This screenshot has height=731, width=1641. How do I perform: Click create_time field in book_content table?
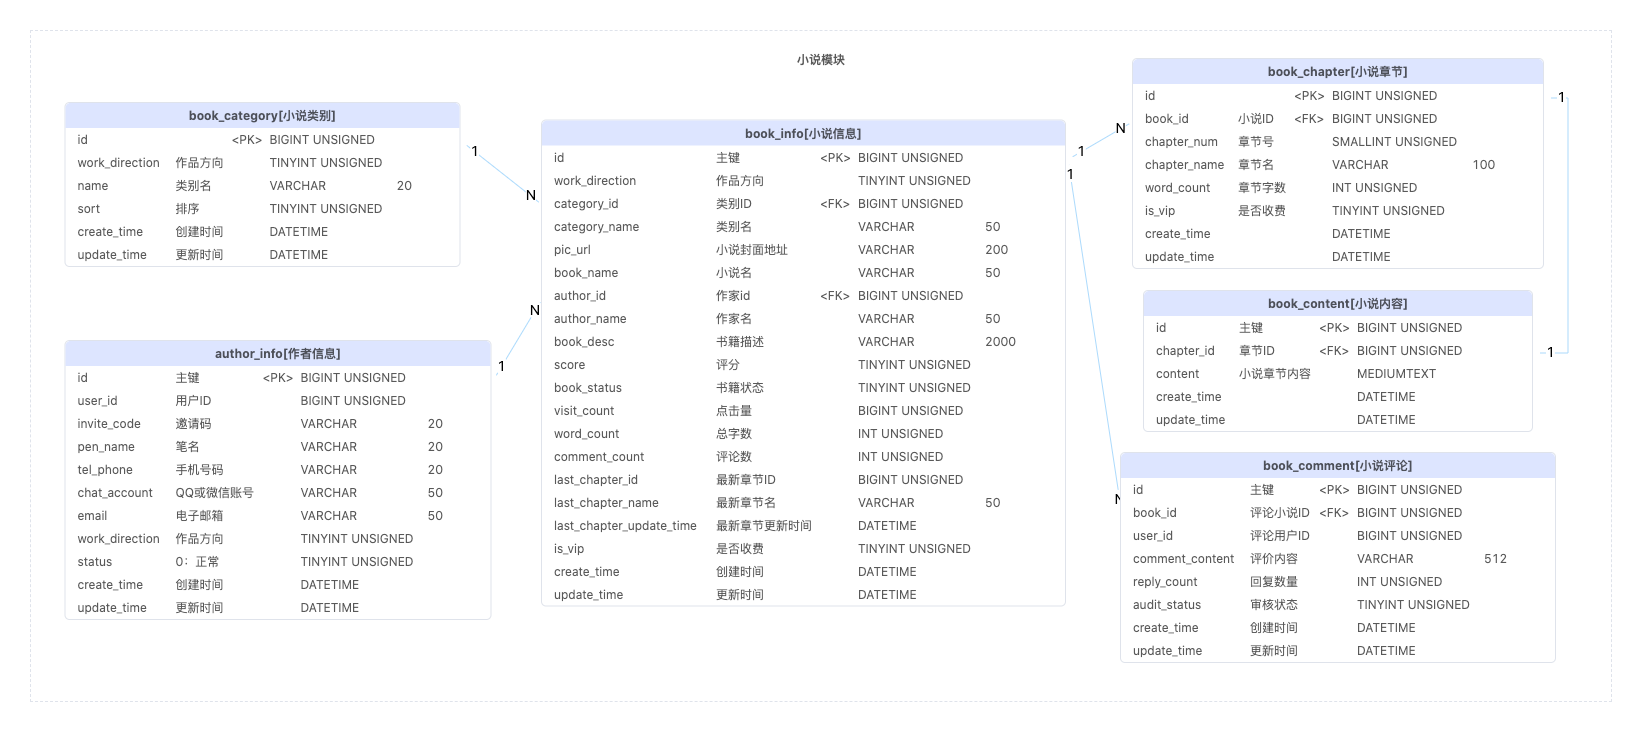1338,397
